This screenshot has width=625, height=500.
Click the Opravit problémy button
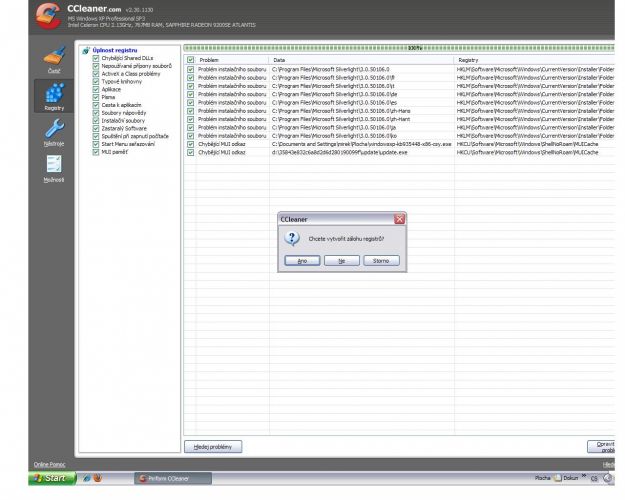click(x=601, y=447)
